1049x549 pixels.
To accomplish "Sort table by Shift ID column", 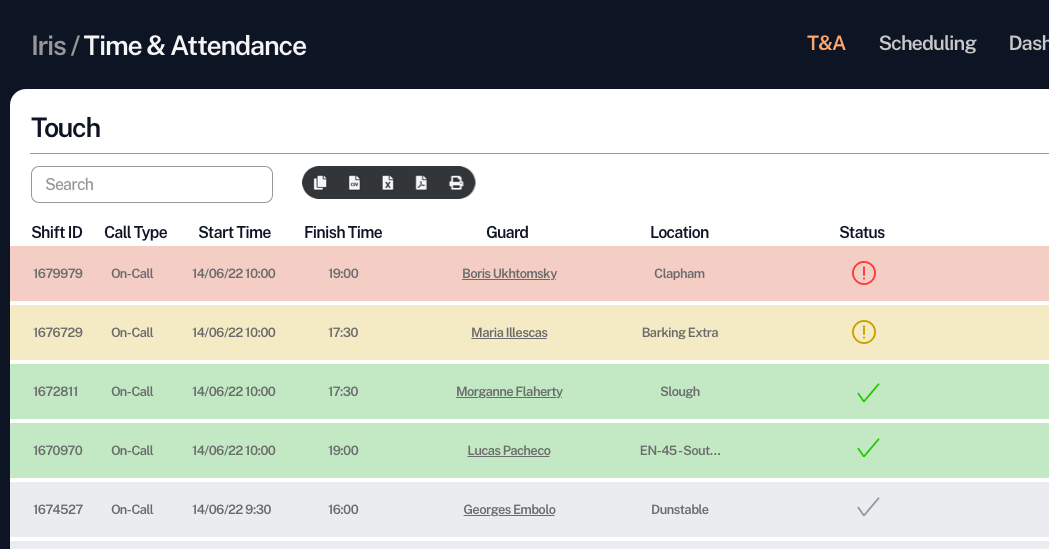I will click(57, 232).
